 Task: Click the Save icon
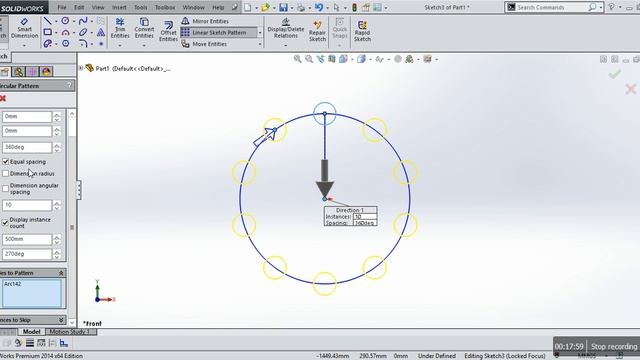click(283, 7)
